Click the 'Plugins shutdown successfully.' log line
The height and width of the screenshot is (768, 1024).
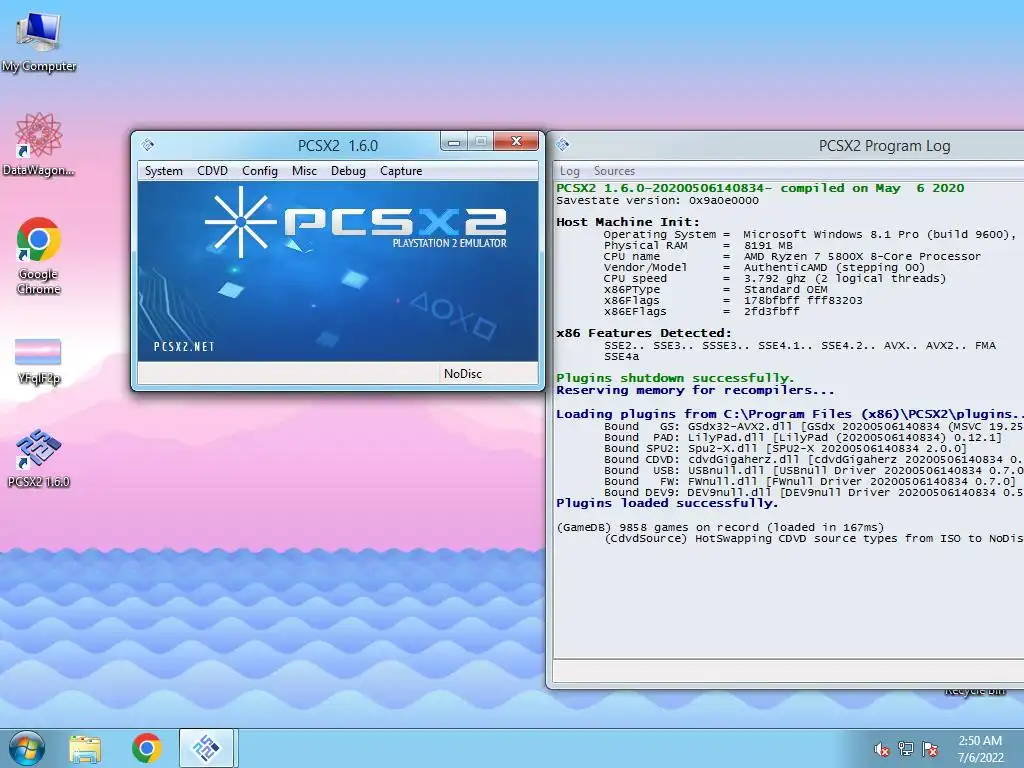(x=675, y=378)
